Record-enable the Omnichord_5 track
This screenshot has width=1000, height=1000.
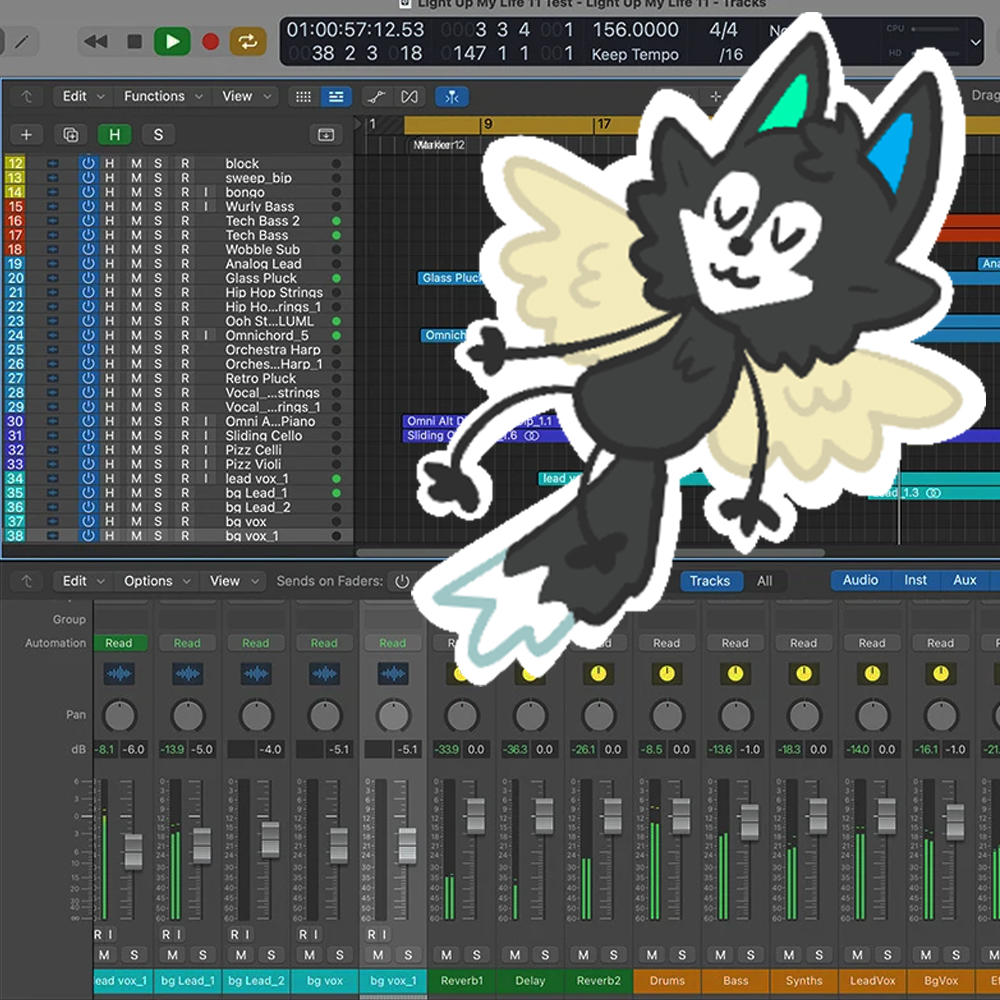(185, 335)
